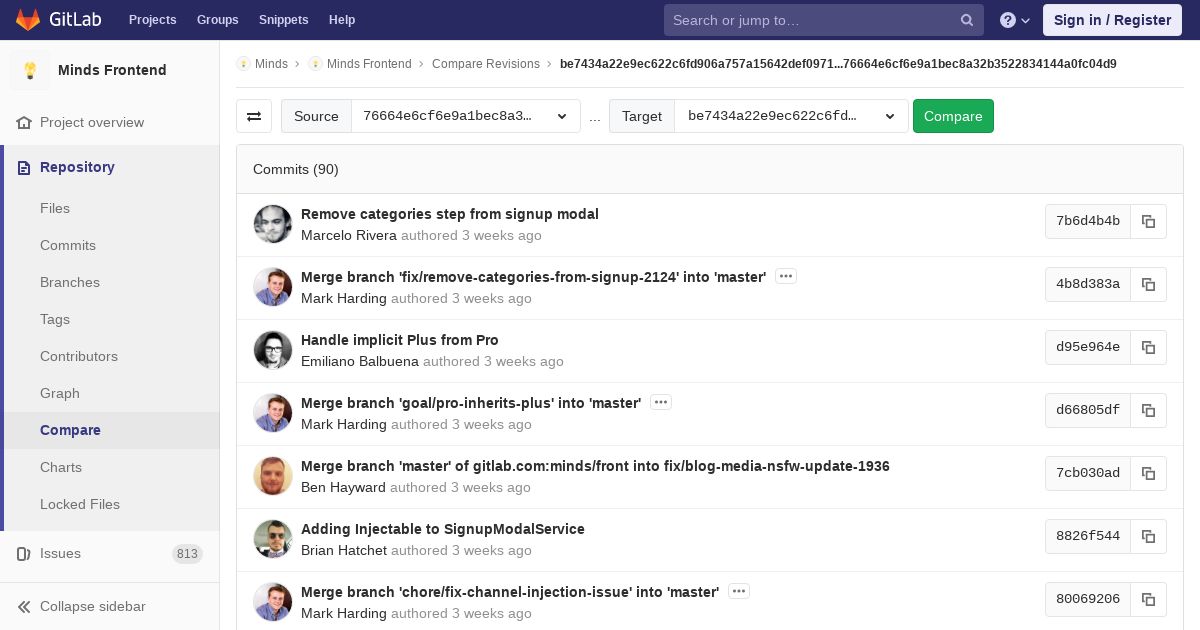Click the Project overview home icon

(x=24, y=122)
